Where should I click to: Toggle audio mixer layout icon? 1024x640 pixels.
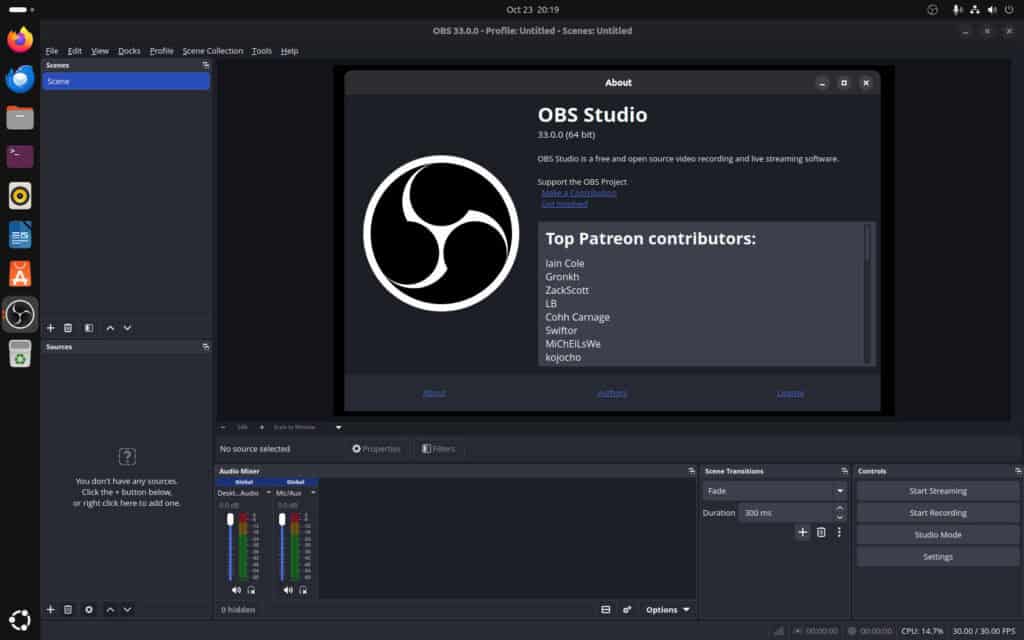[605, 609]
